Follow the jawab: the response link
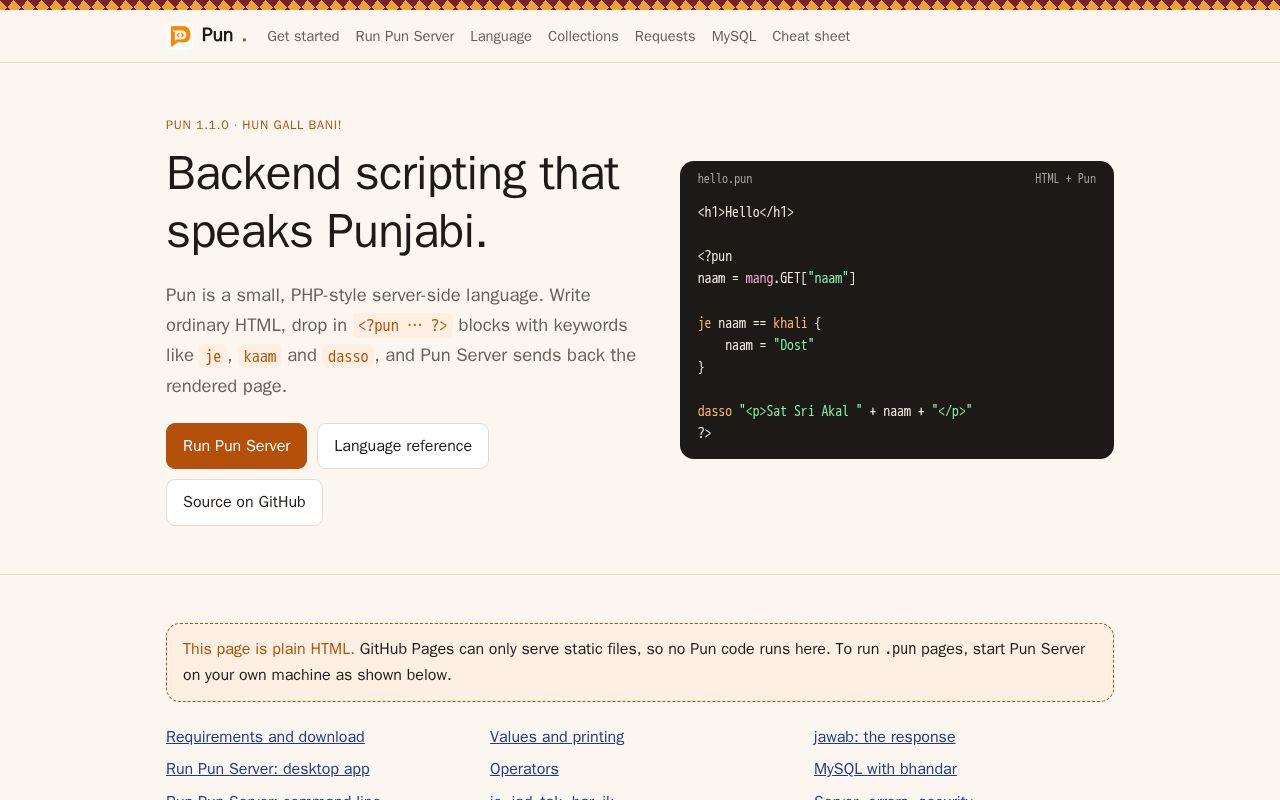 coord(885,737)
